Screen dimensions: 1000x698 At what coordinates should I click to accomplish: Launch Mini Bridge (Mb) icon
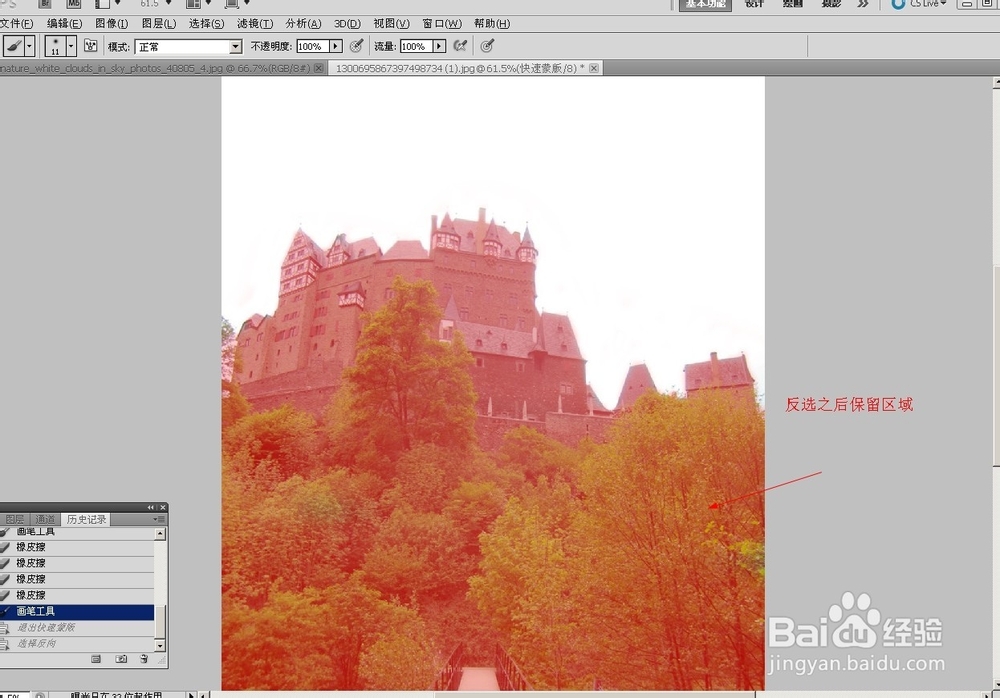click(x=74, y=3)
